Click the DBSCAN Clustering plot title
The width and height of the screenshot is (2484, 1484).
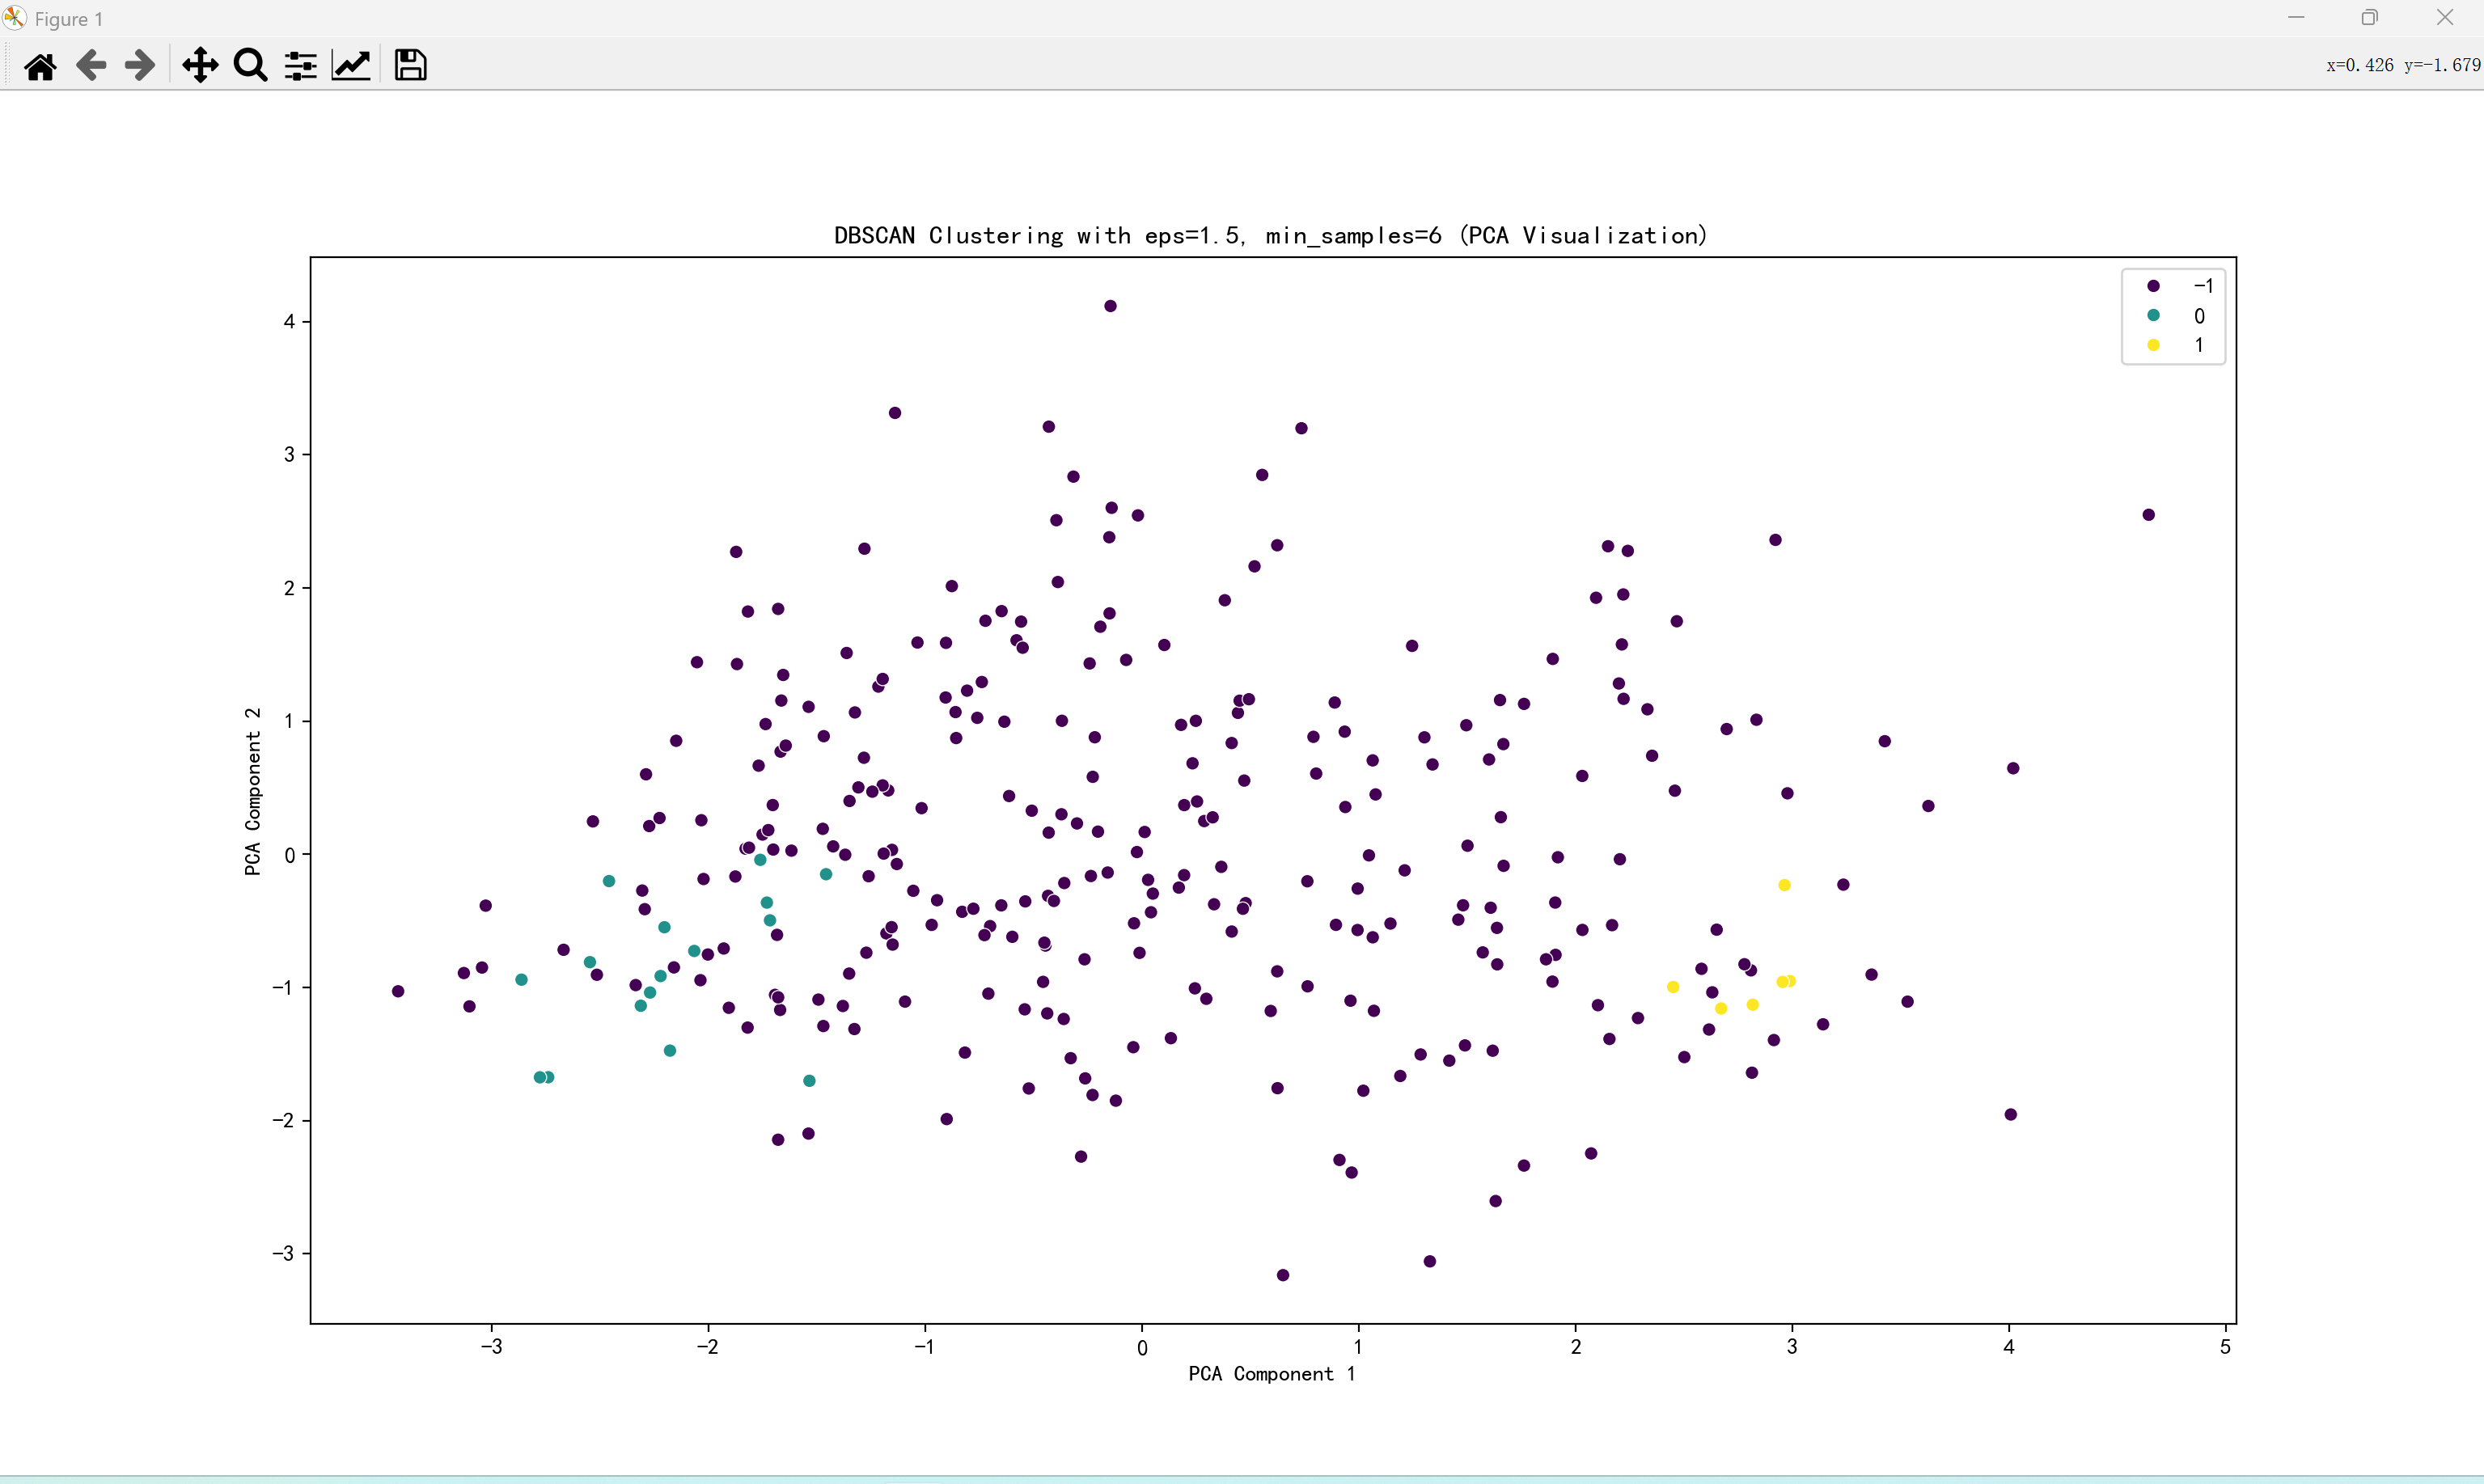click(1271, 236)
